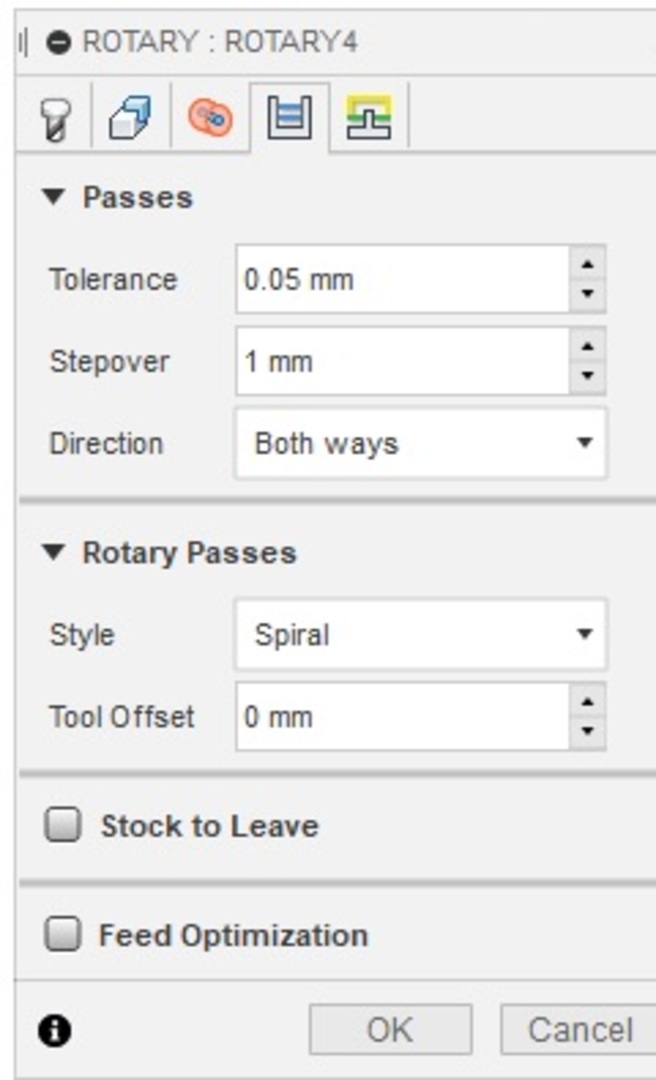The height and width of the screenshot is (1080, 656).
Task: Open the Direction dropdown showing Both ways
Action: click(x=421, y=443)
